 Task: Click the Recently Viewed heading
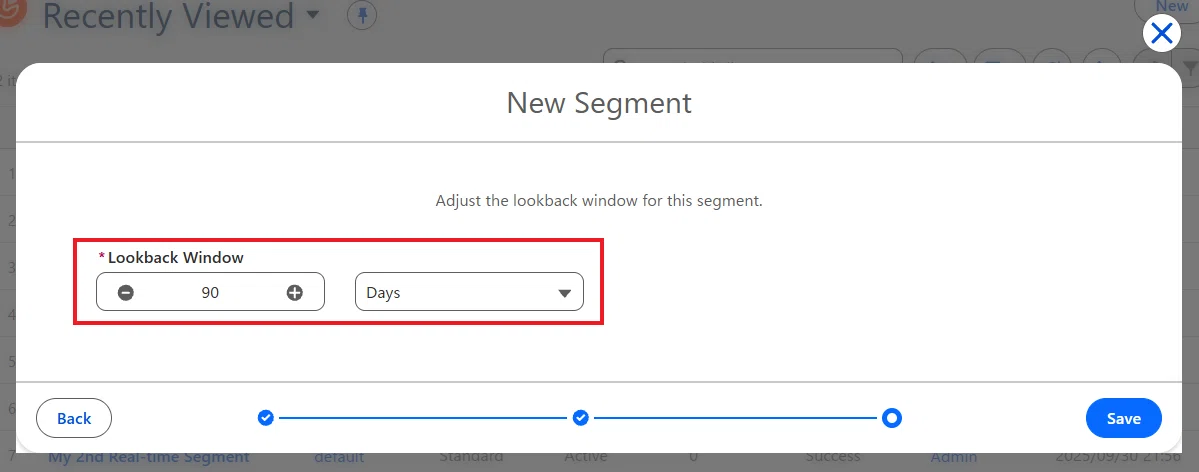(168, 16)
